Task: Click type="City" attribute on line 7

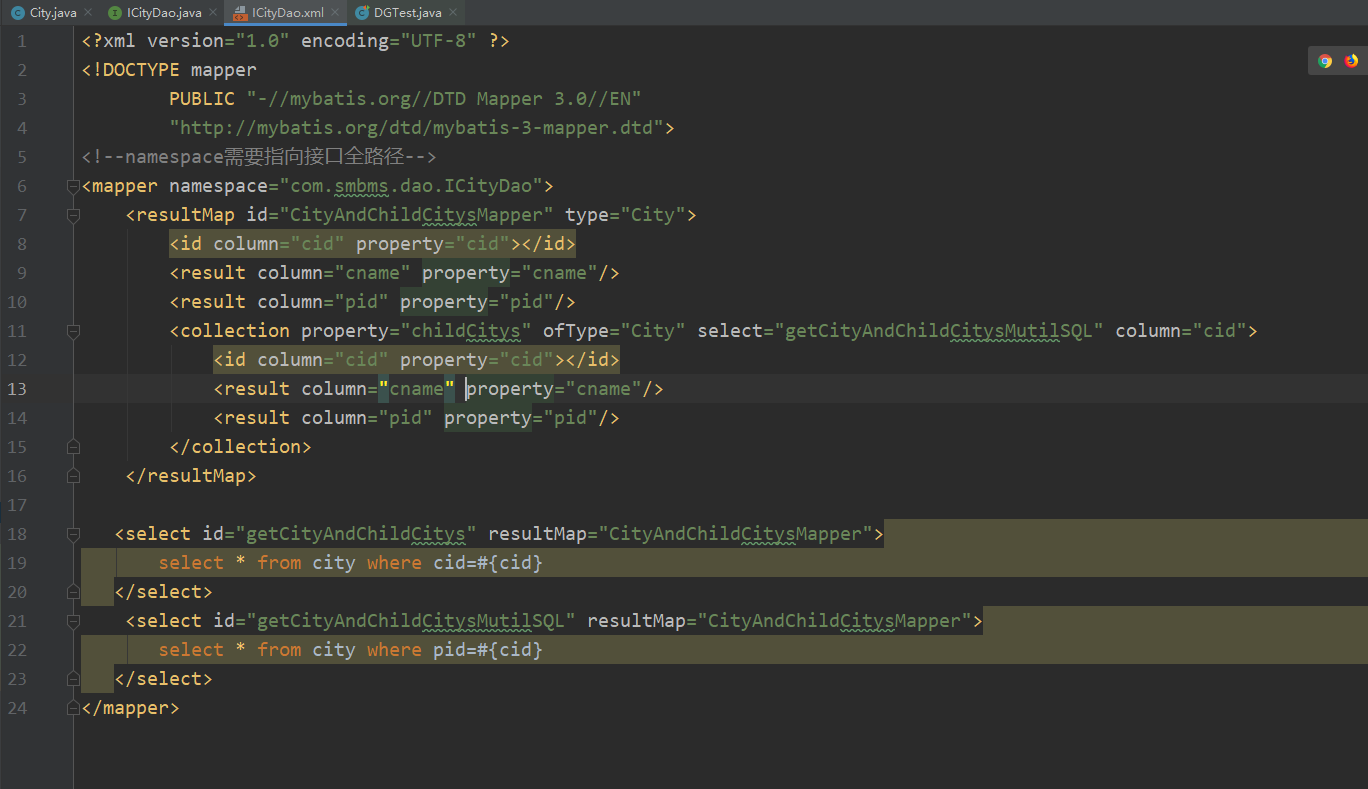Action: [x=625, y=215]
